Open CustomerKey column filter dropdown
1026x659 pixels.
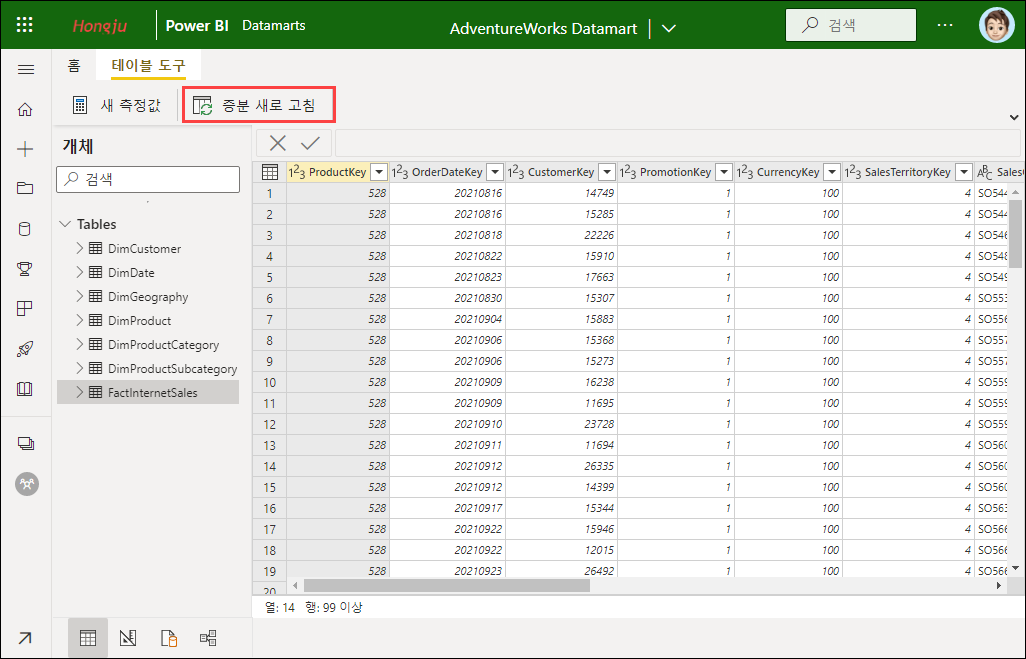[607, 172]
